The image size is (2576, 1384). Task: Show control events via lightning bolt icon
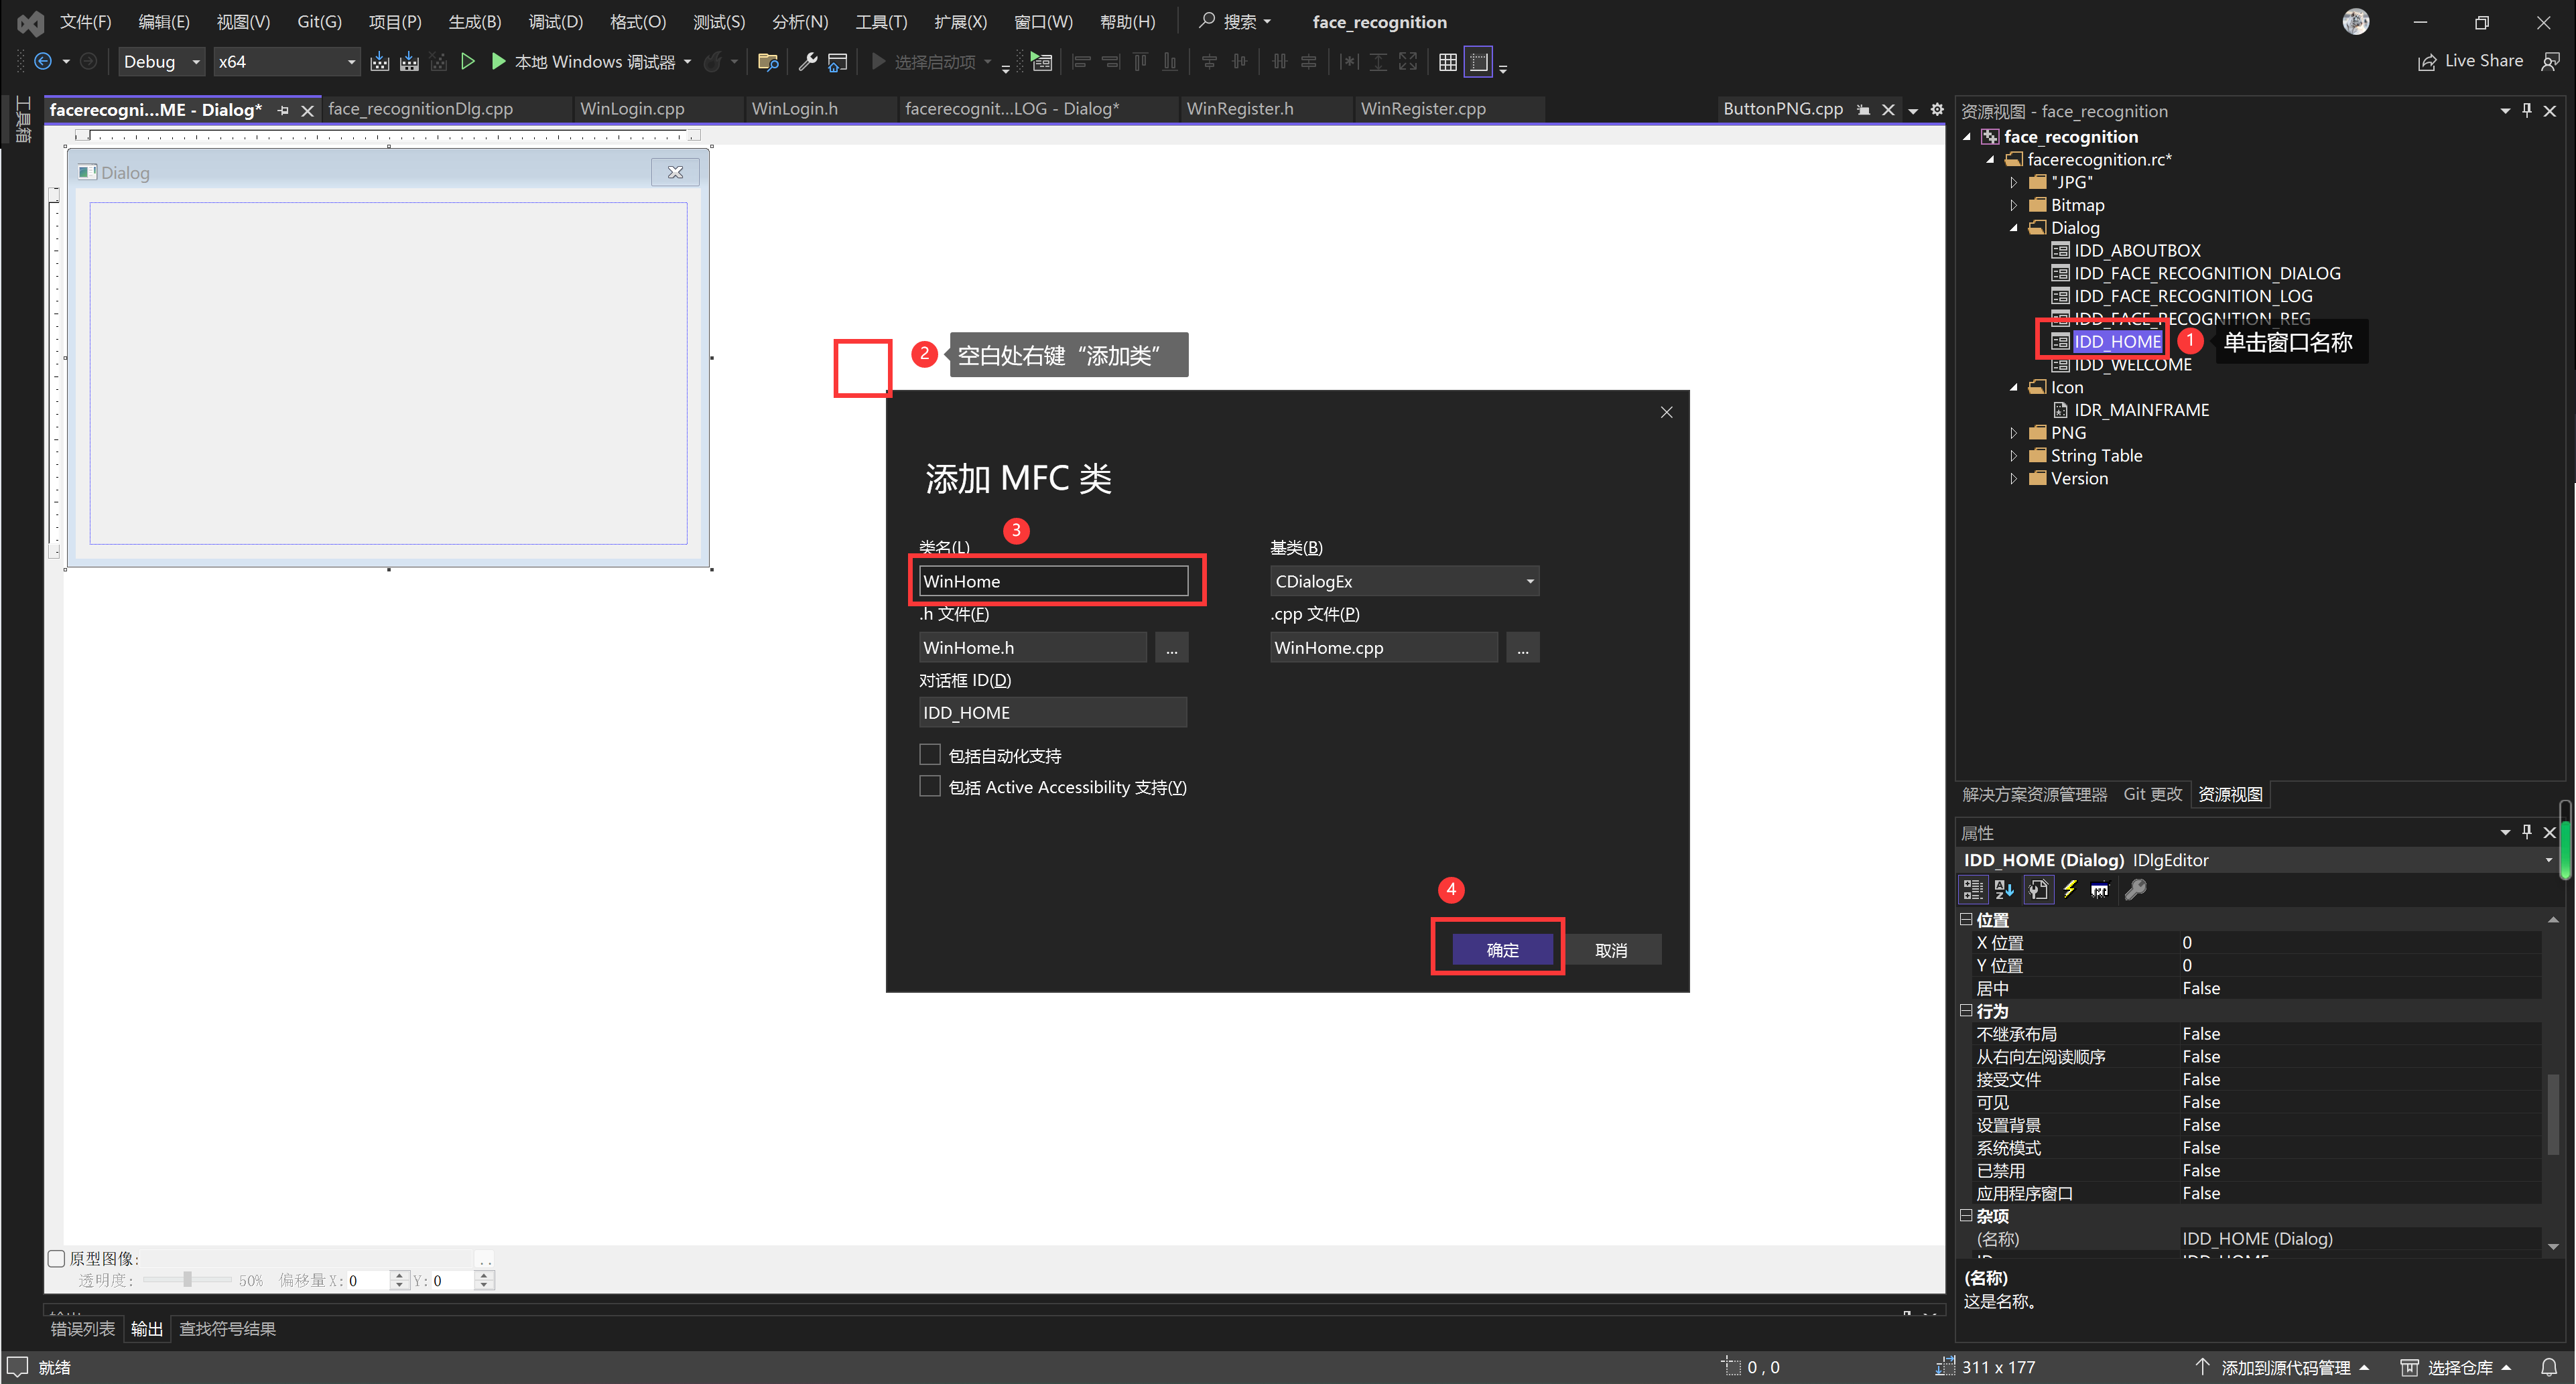tap(2069, 889)
